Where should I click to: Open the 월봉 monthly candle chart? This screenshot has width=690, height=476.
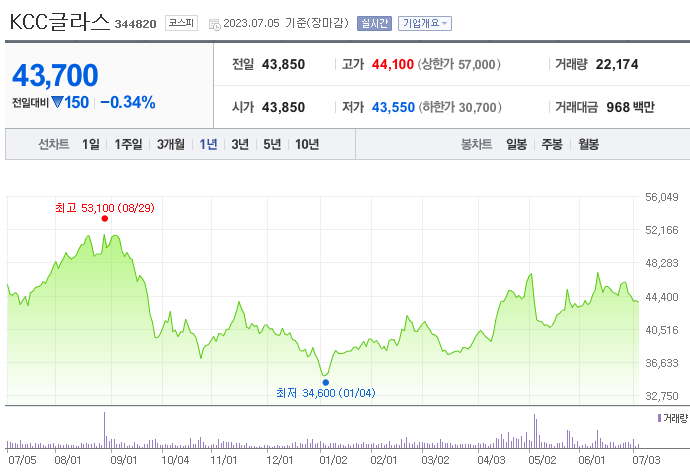pos(588,144)
